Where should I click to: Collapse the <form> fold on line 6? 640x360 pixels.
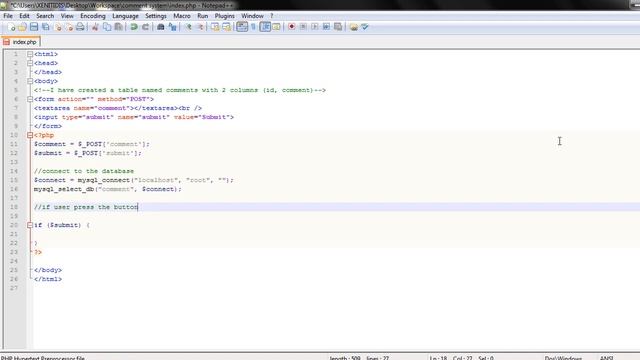[x=30, y=99]
